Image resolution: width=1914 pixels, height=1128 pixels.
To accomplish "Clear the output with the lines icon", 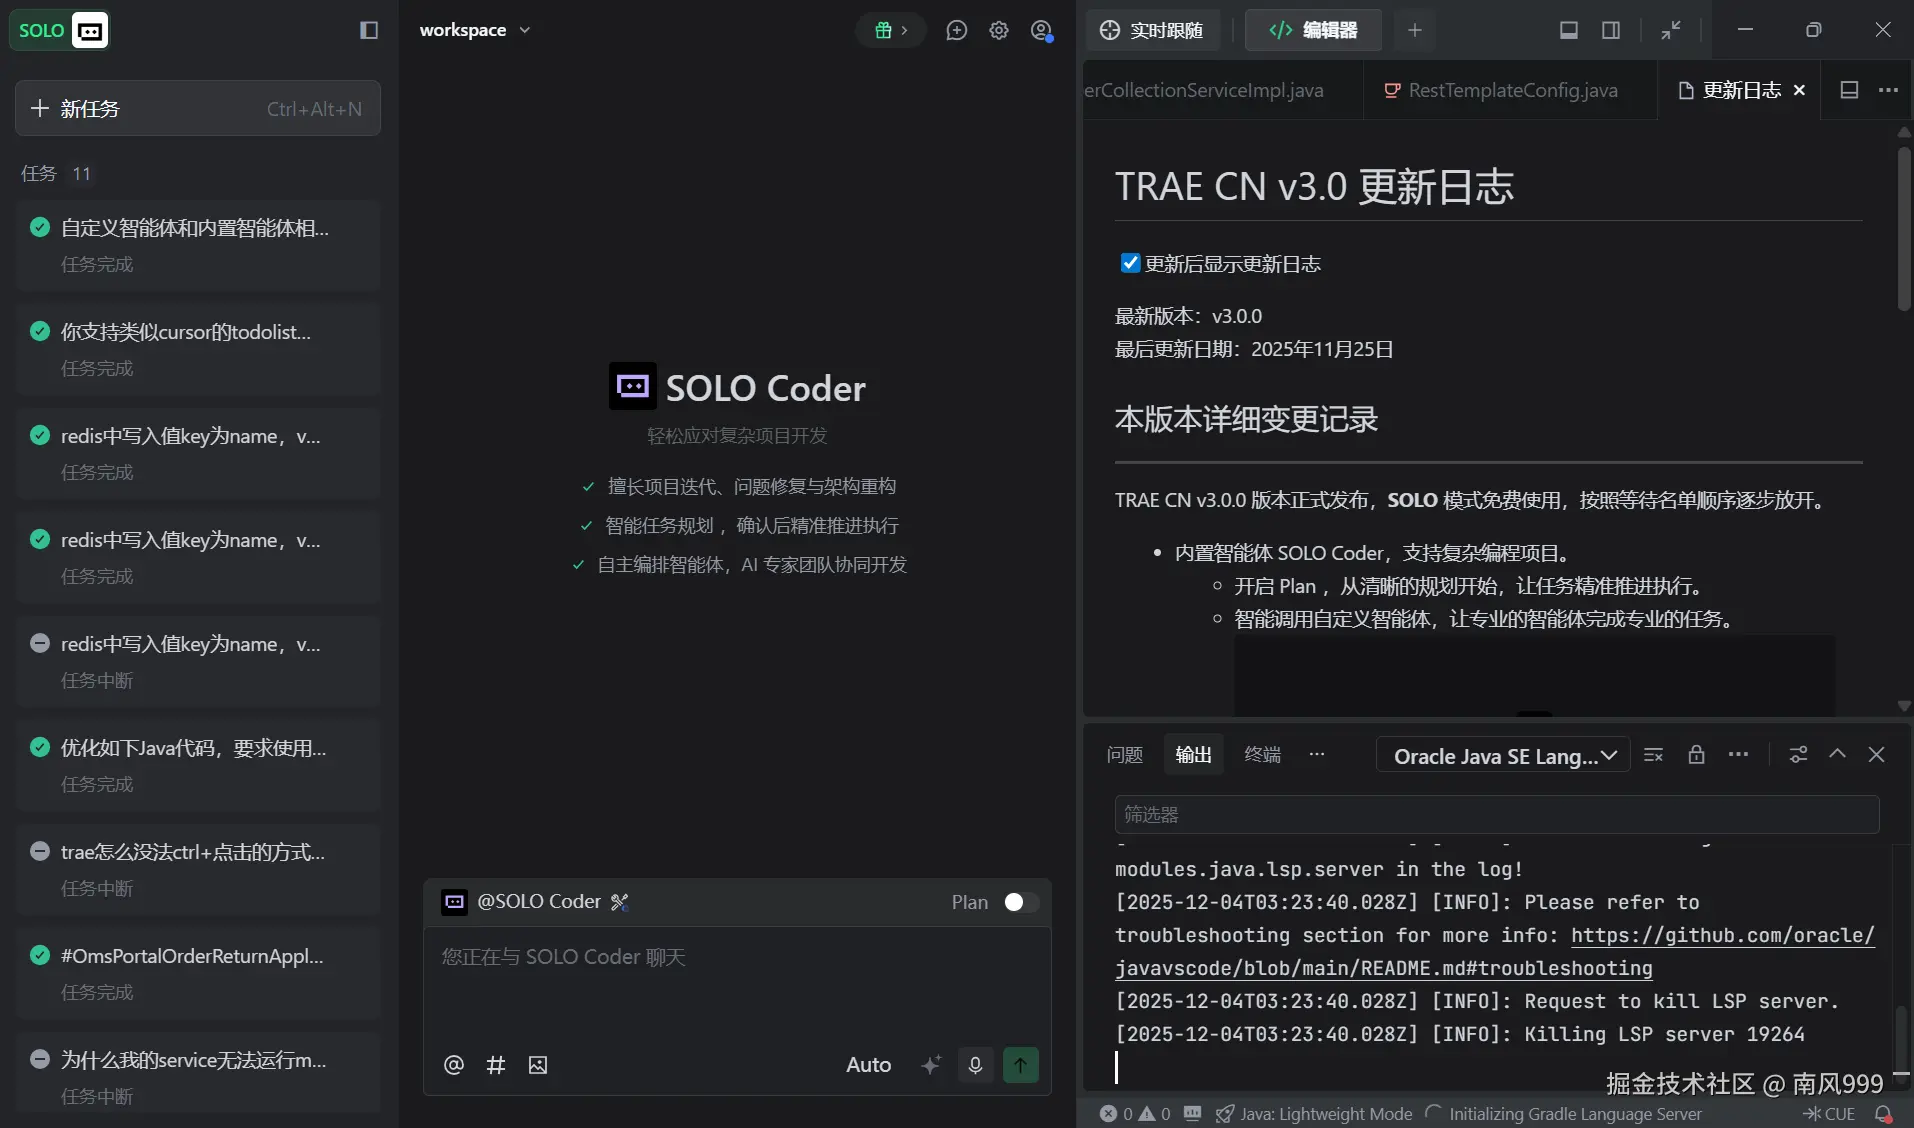I will [x=1654, y=755].
